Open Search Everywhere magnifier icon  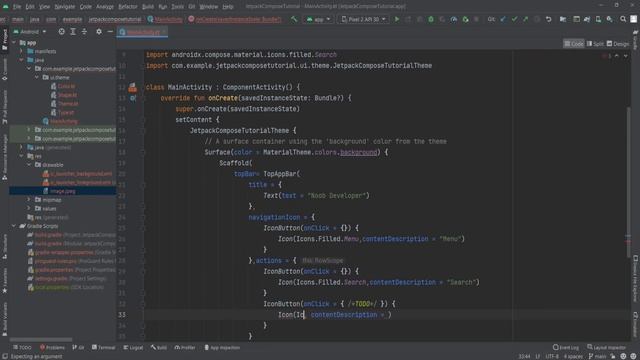[x=623, y=19]
